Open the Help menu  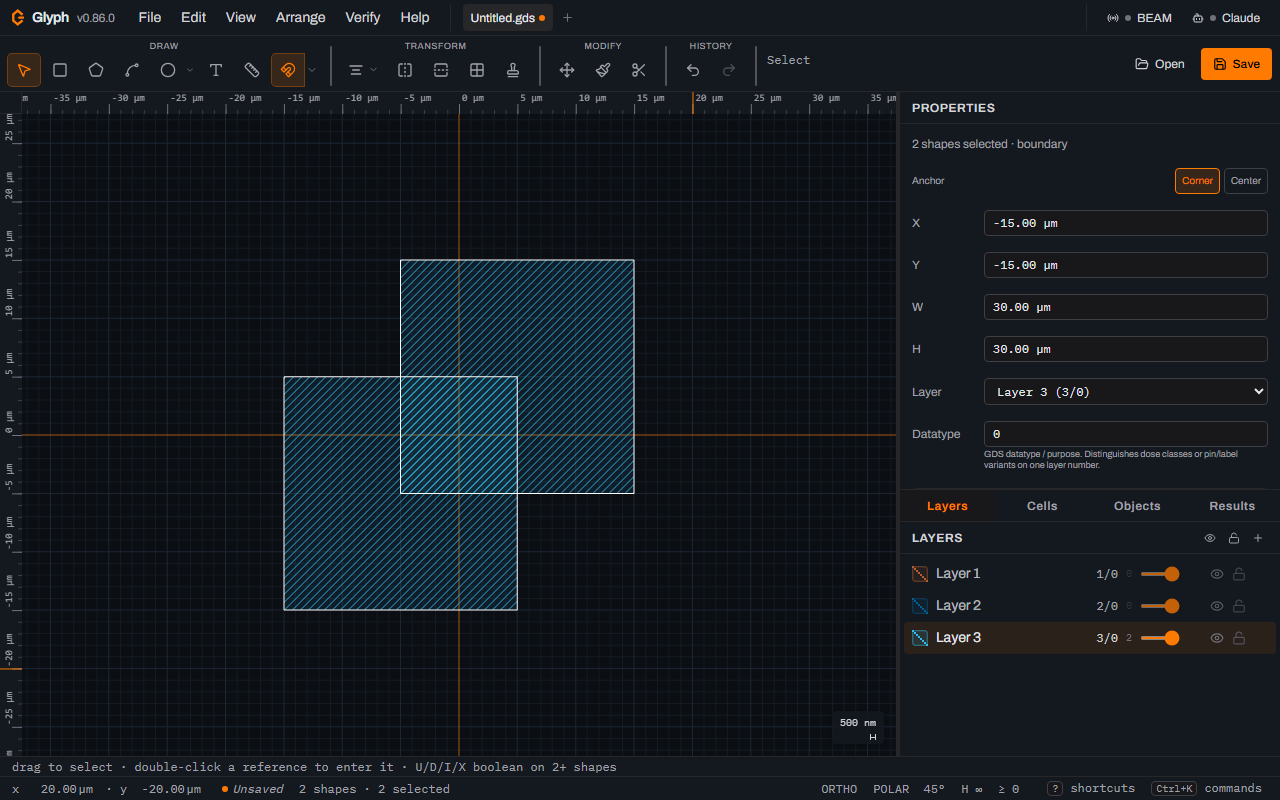pos(415,18)
